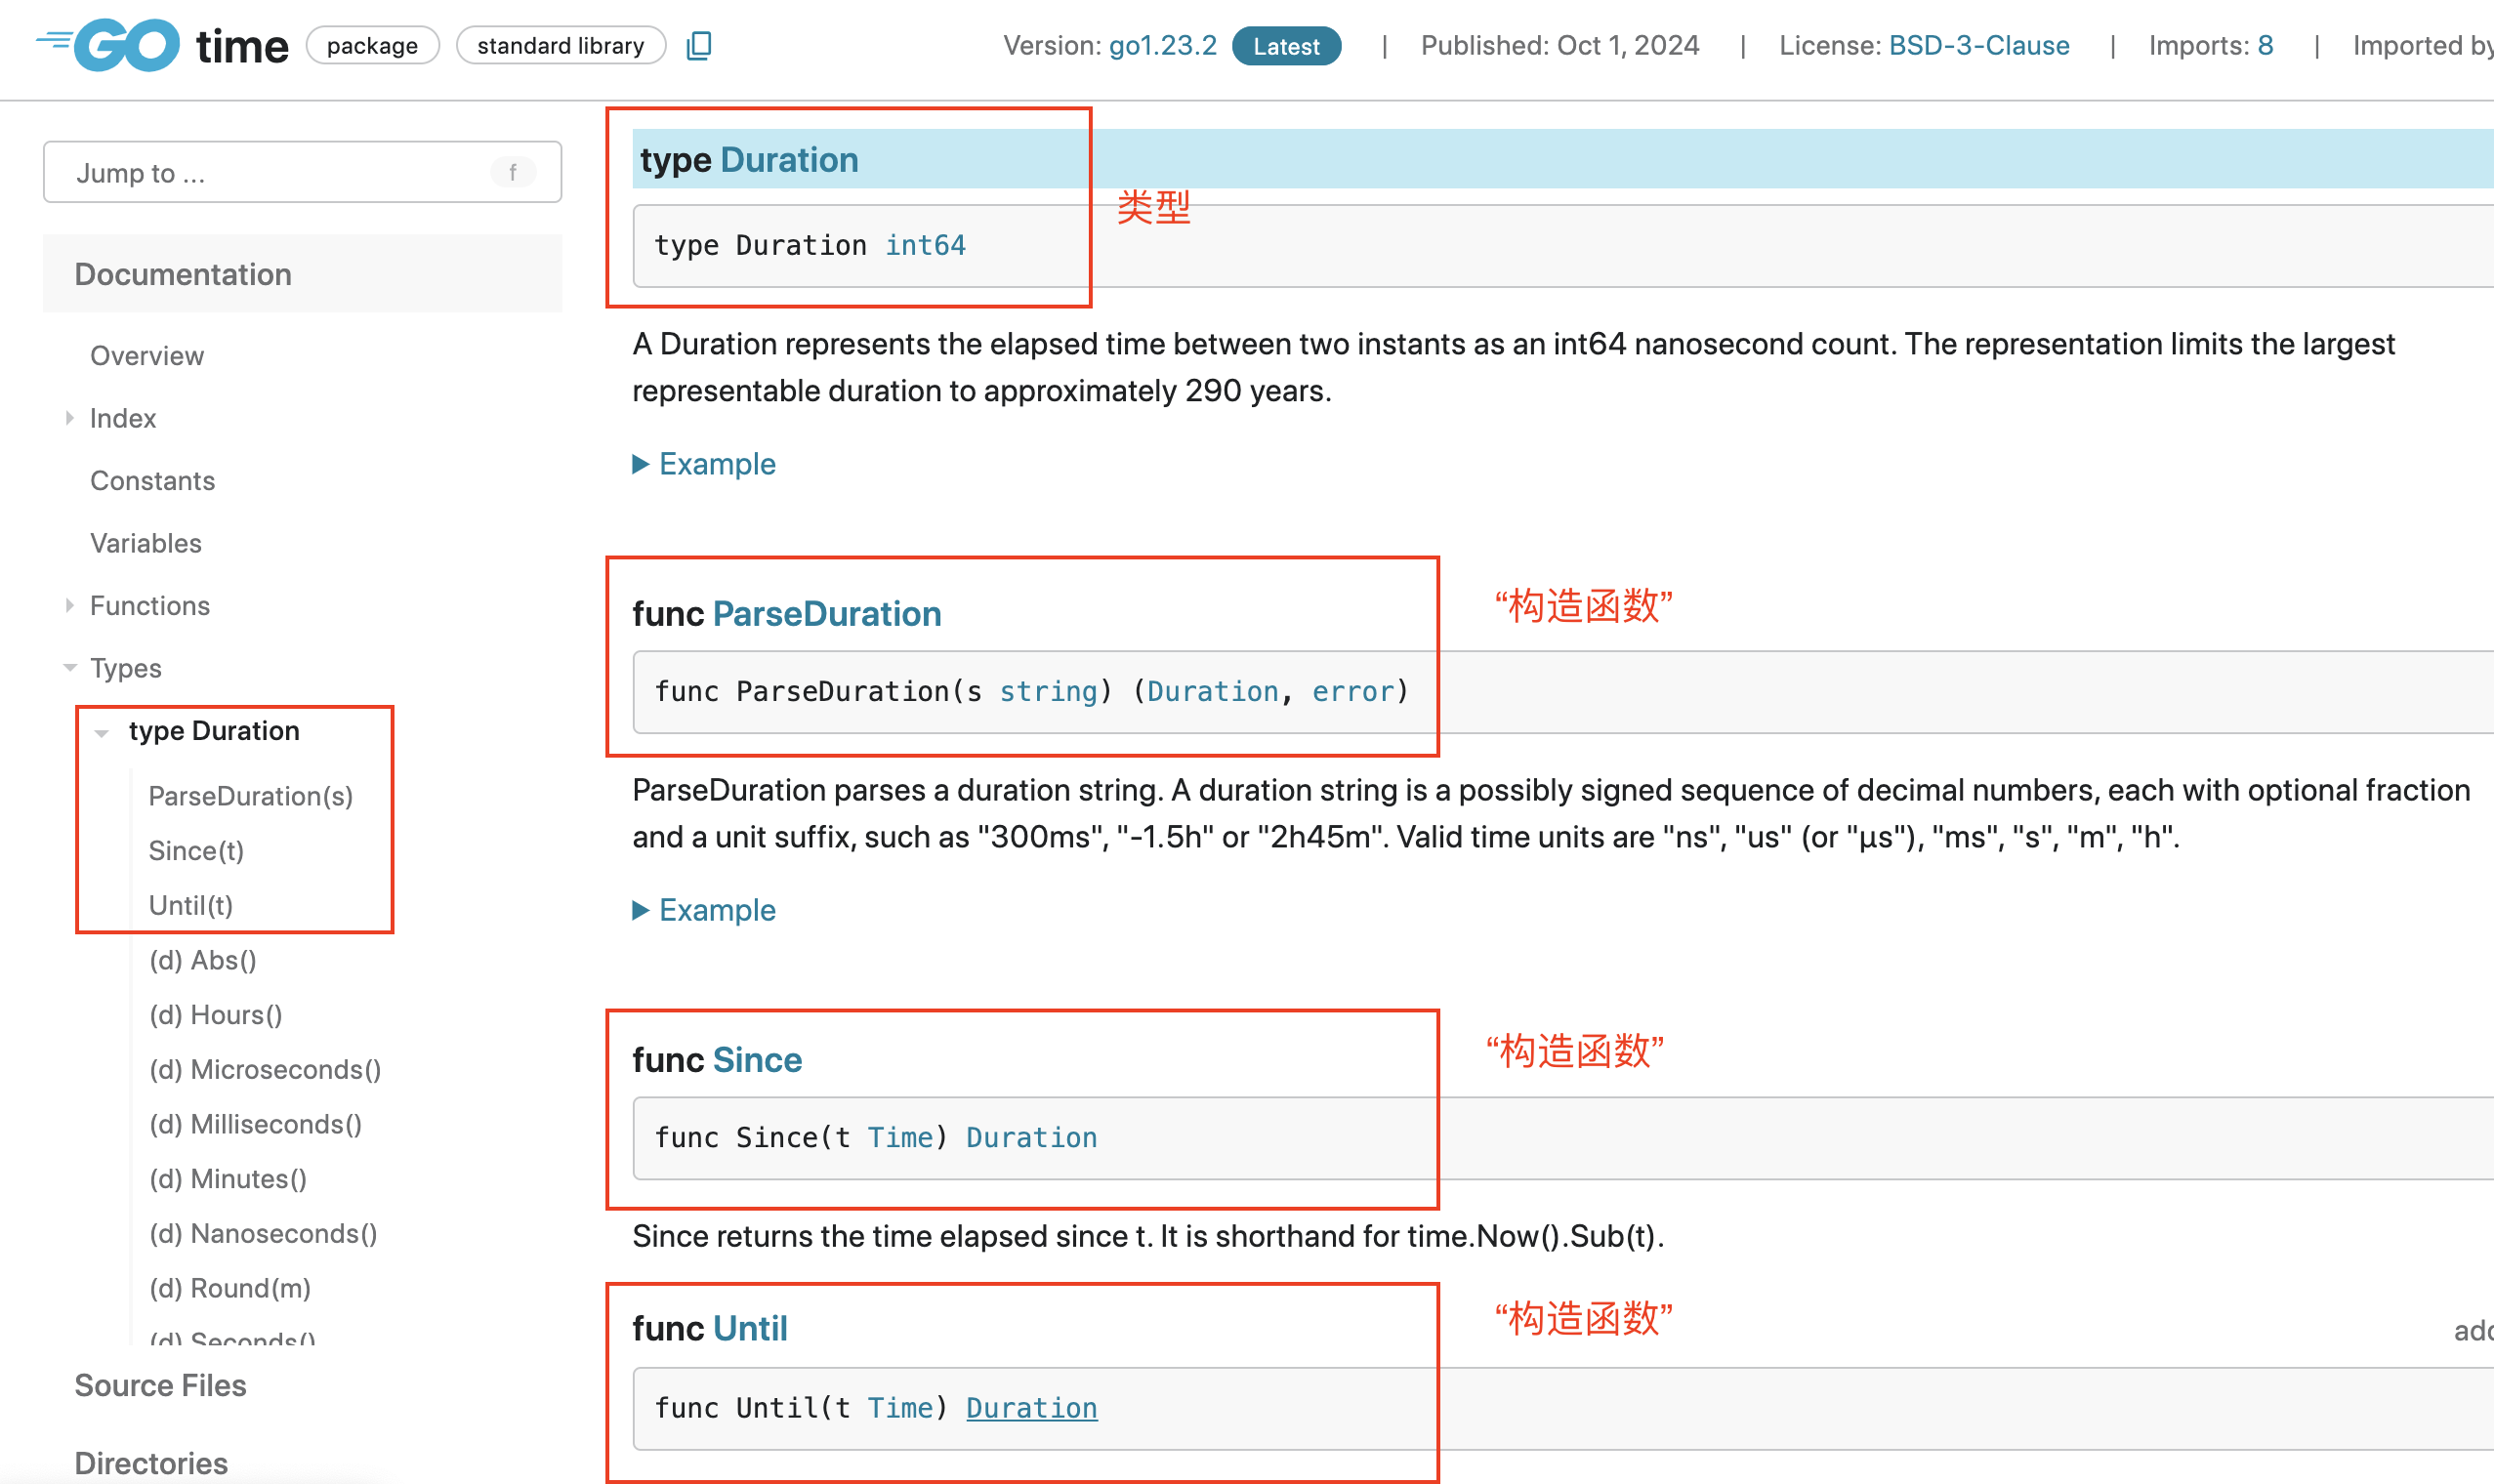Collapse the type Duration tree node

101,732
